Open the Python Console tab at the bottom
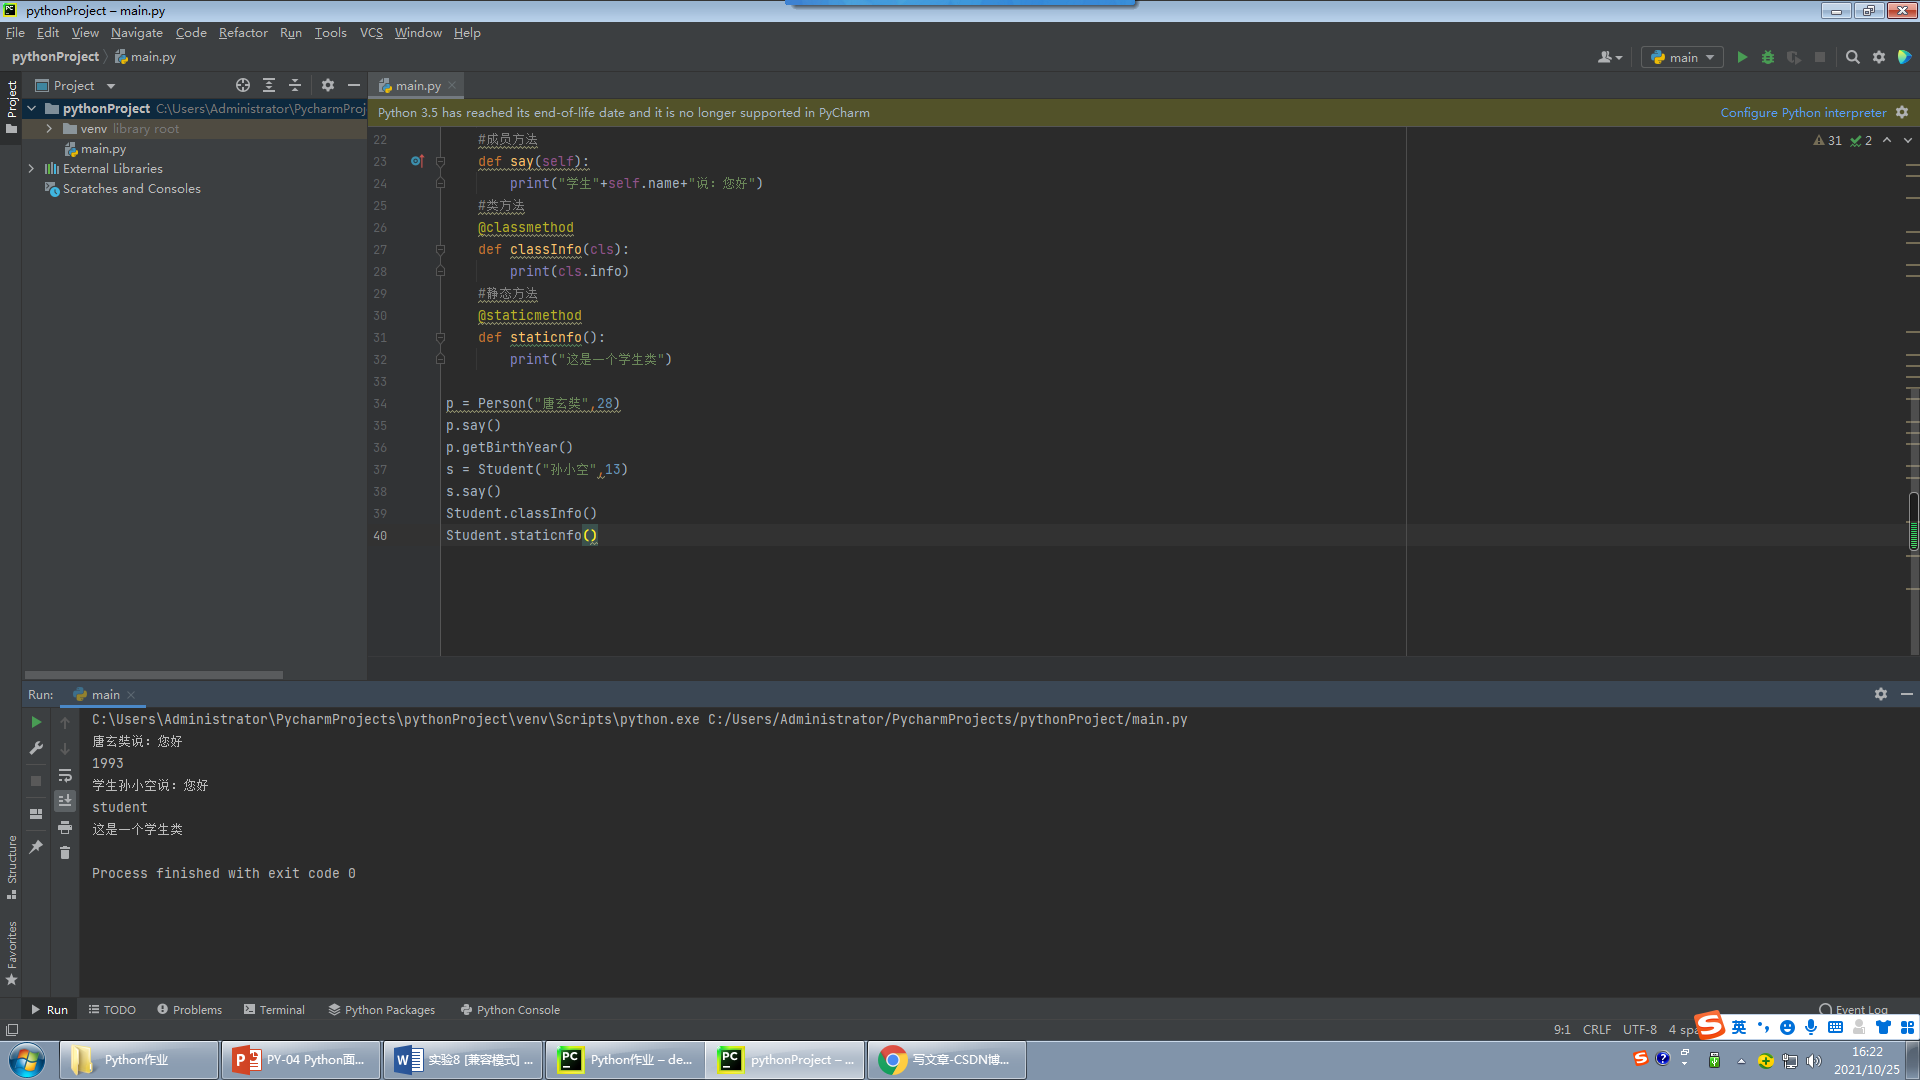This screenshot has width=1920, height=1080. point(510,1009)
